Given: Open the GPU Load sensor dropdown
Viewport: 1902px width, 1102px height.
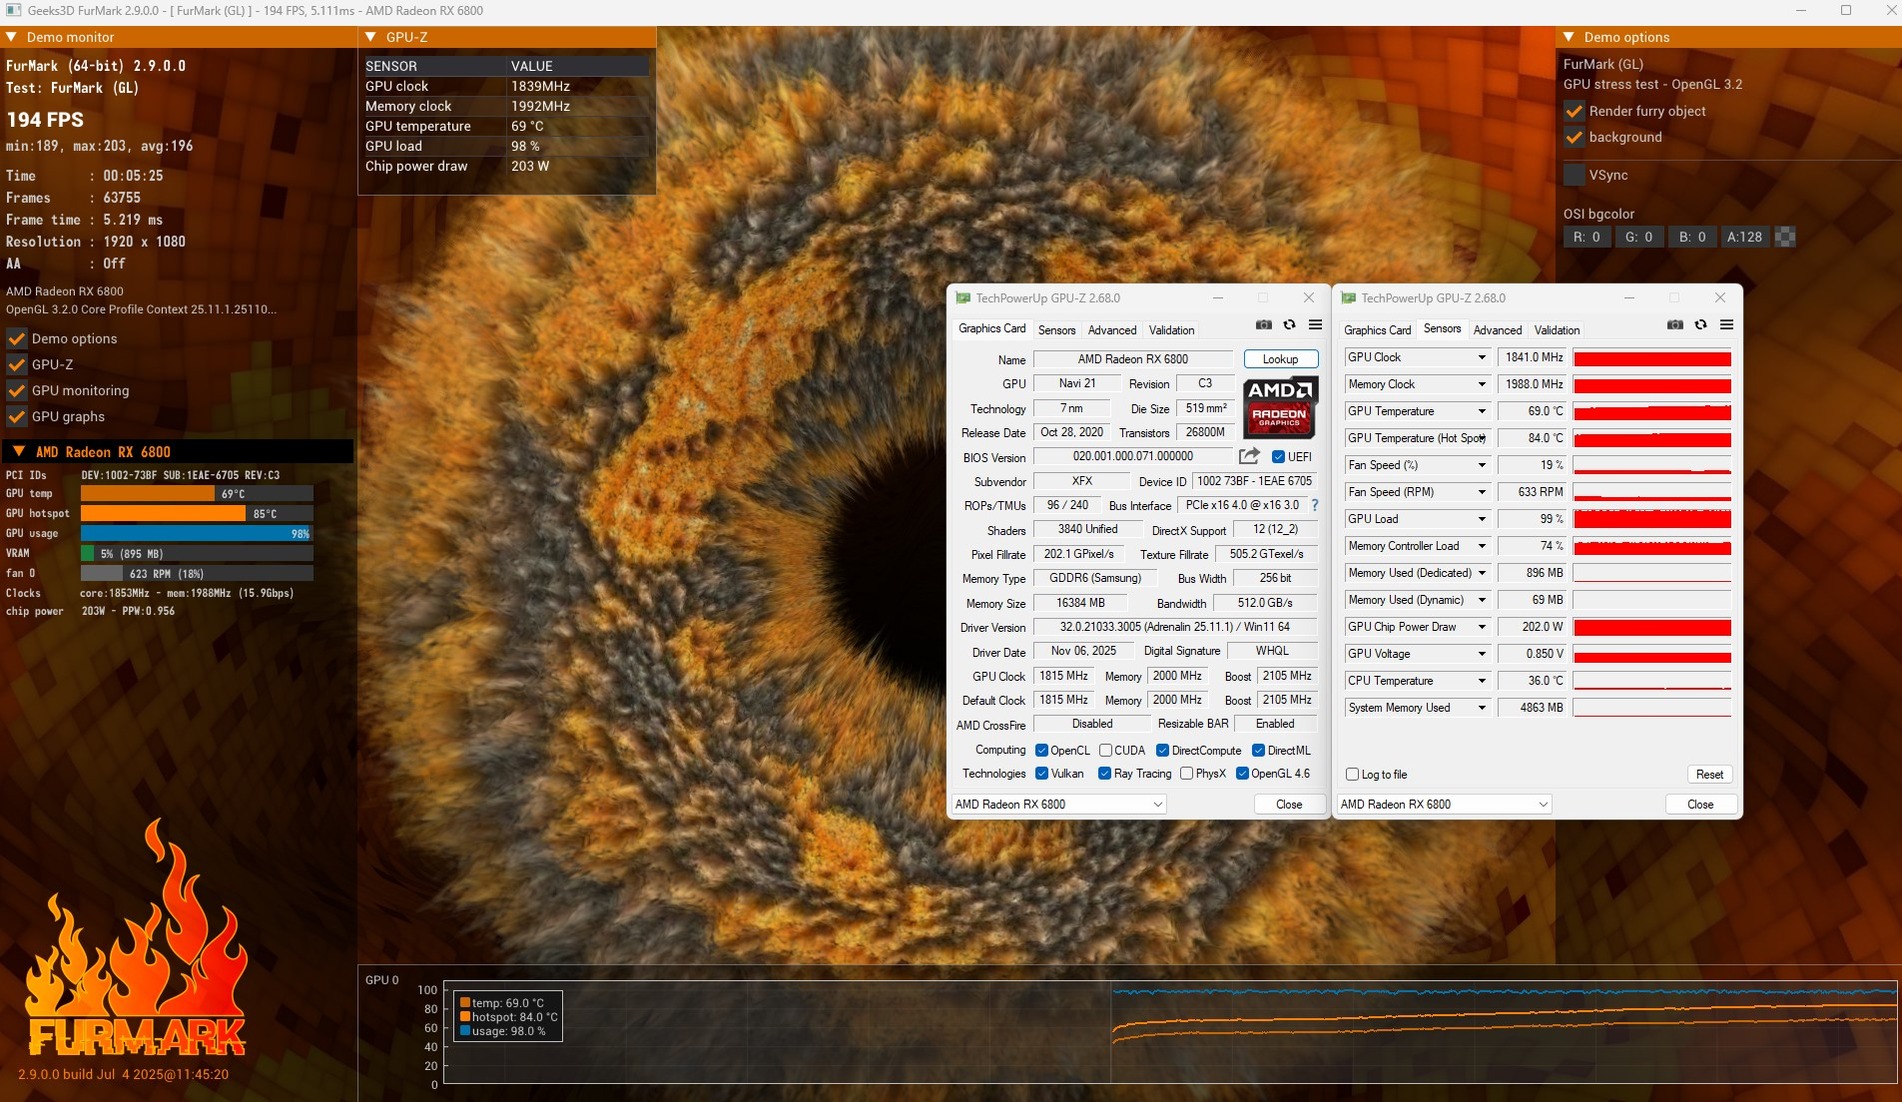Looking at the screenshot, I should tap(1481, 519).
